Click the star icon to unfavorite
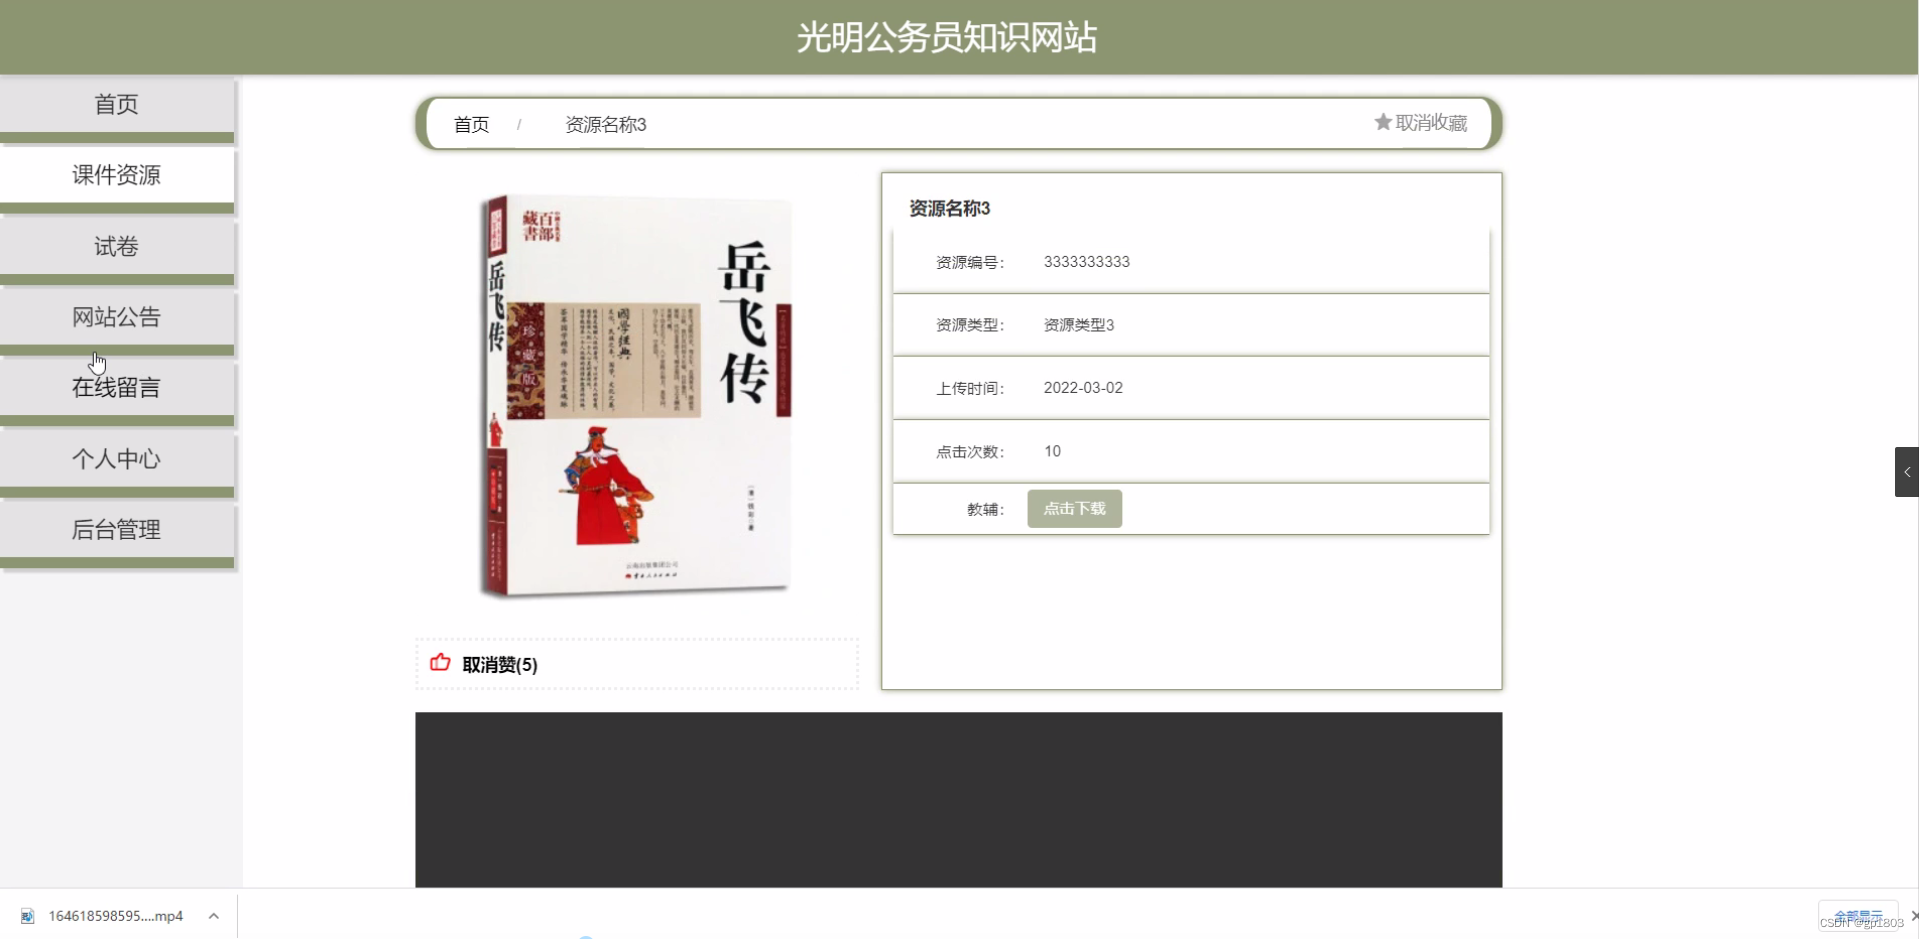The height and width of the screenshot is (939, 1919). [1383, 122]
